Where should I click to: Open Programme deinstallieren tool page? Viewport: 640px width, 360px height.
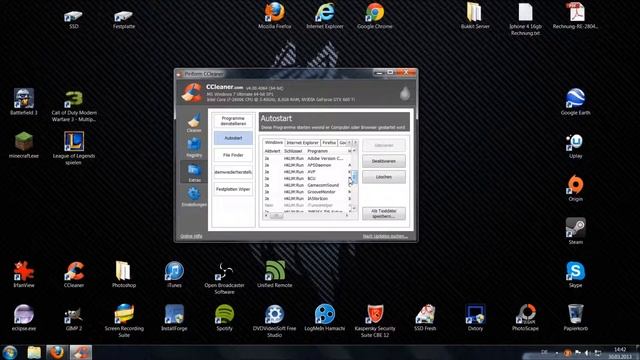(x=233, y=121)
